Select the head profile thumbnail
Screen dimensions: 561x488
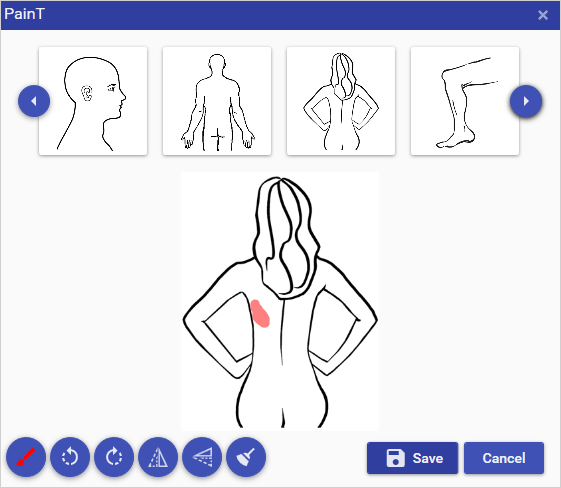pyautogui.click(x=93, y=101)
